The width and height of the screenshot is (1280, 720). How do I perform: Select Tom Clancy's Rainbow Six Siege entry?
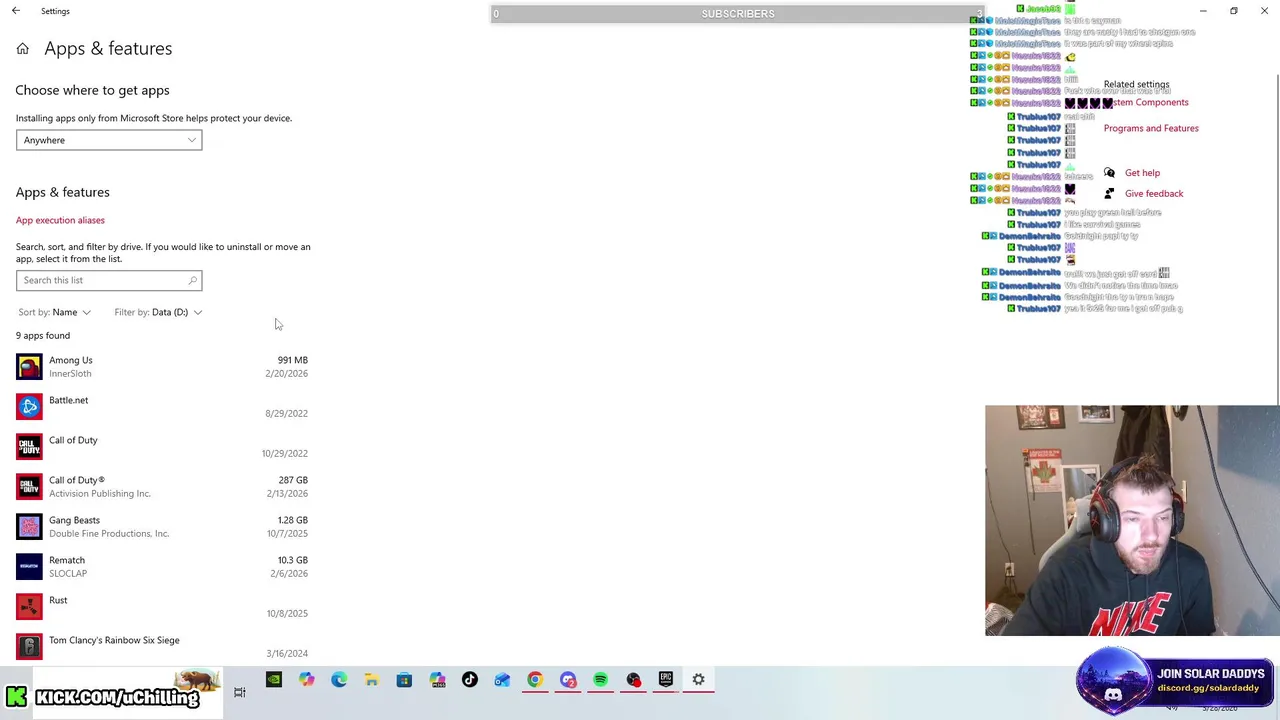tap(162, 647)
